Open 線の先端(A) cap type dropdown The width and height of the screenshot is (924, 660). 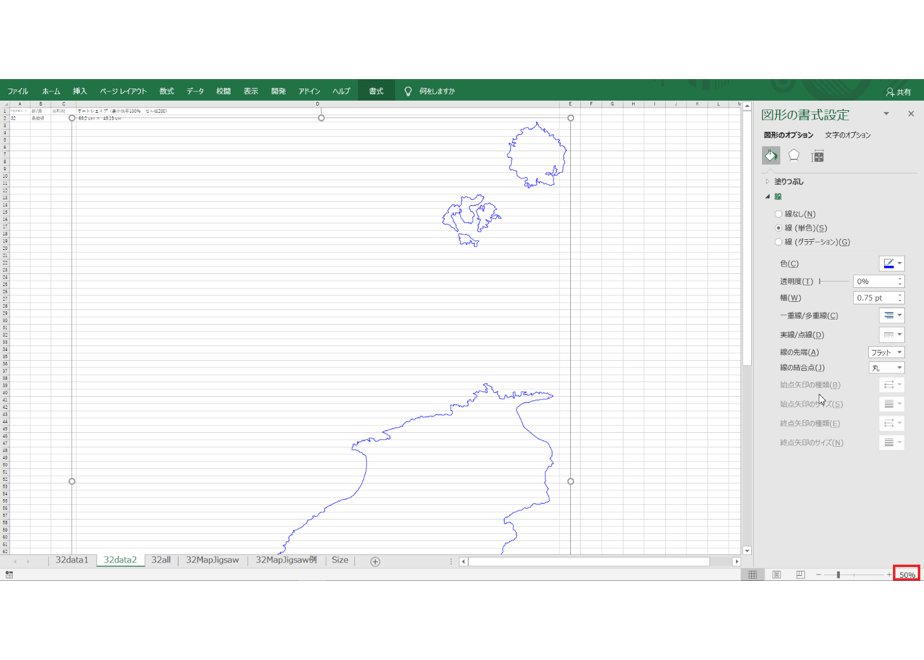[x=886, y=352]
